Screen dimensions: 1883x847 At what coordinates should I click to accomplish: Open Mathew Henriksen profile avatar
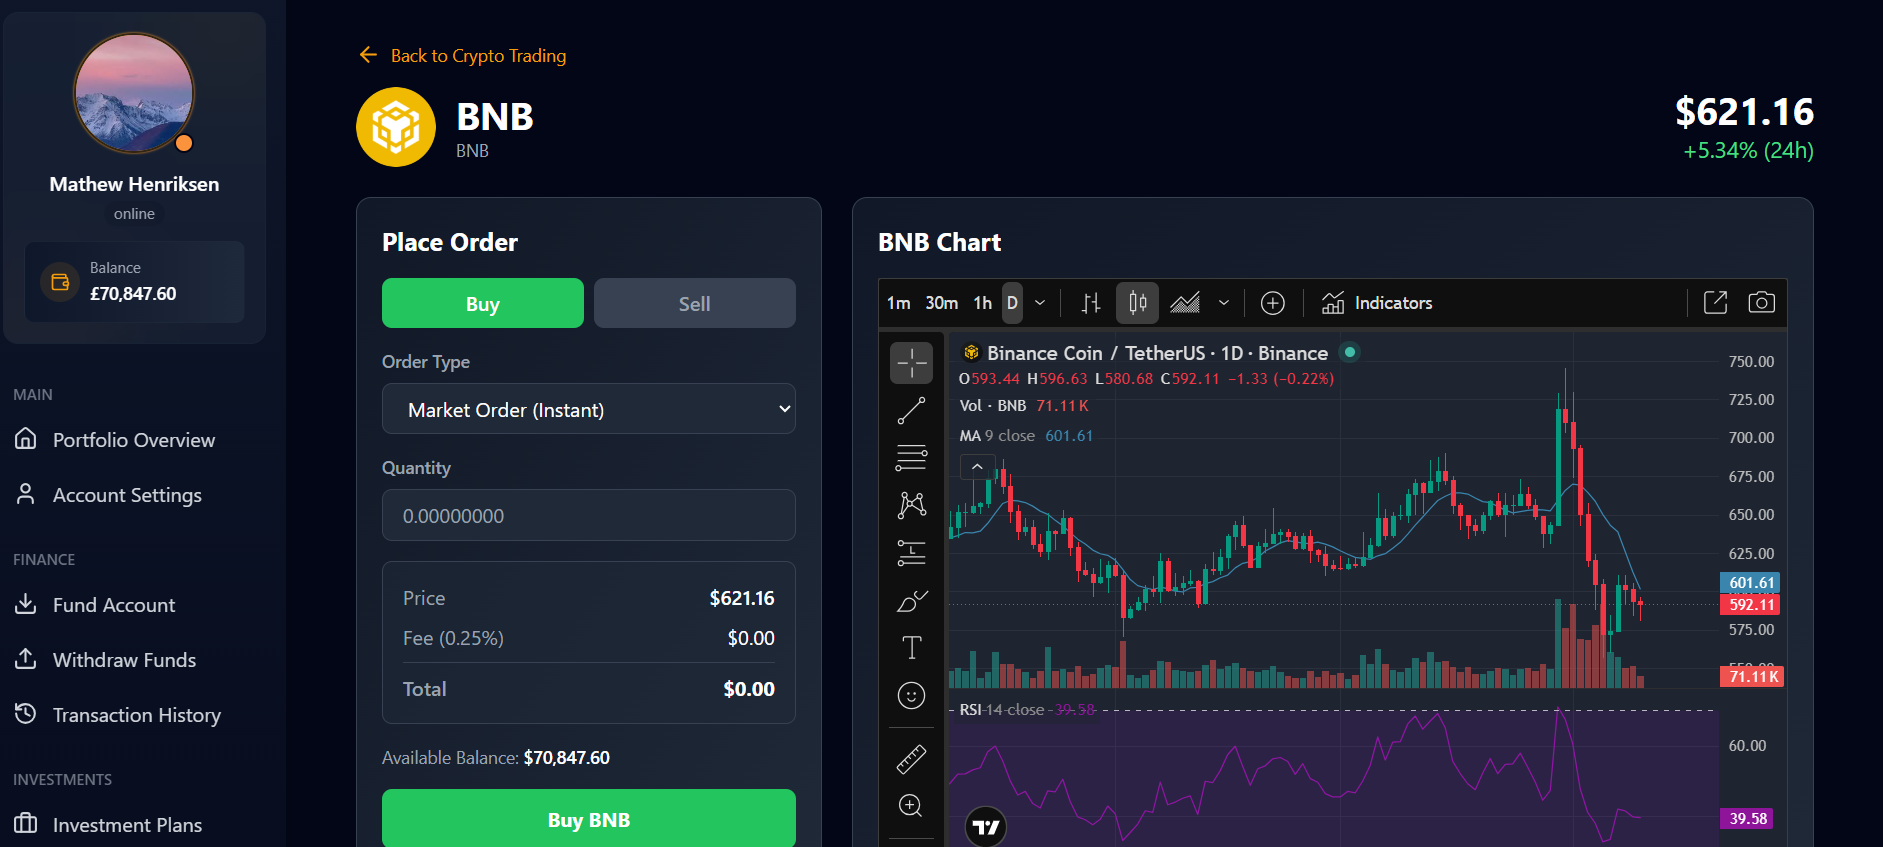(134, 93)
